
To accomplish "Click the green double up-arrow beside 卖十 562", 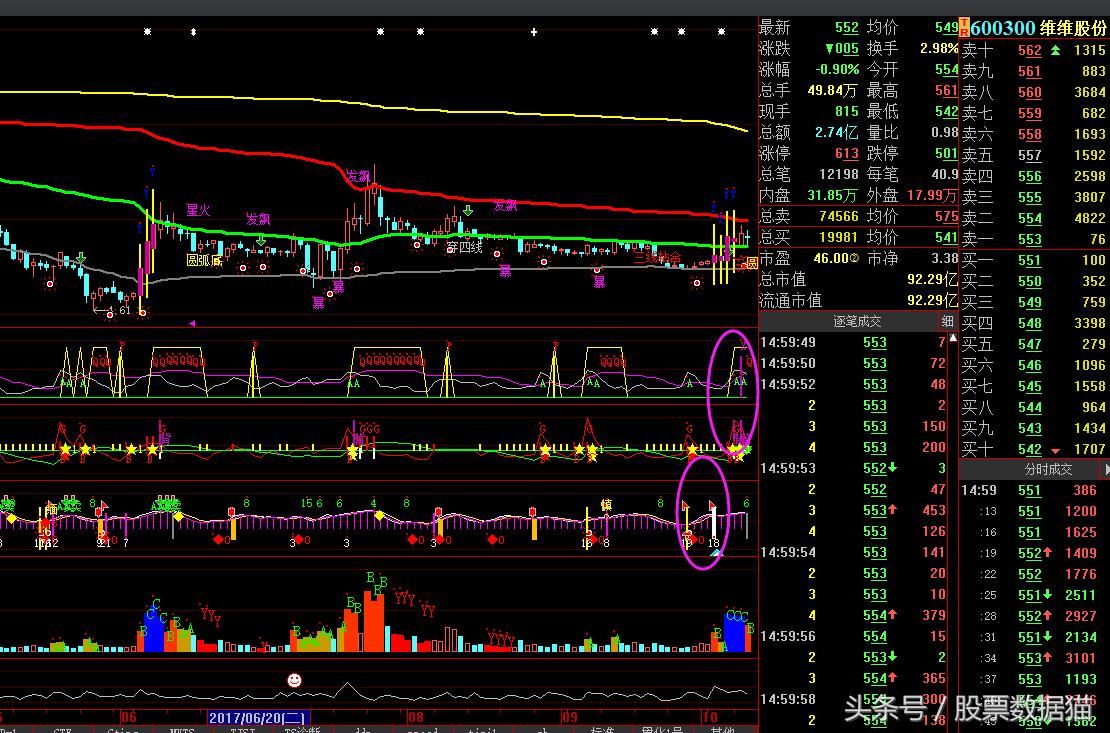I will pyautogui.click(x=1055, y=50).
